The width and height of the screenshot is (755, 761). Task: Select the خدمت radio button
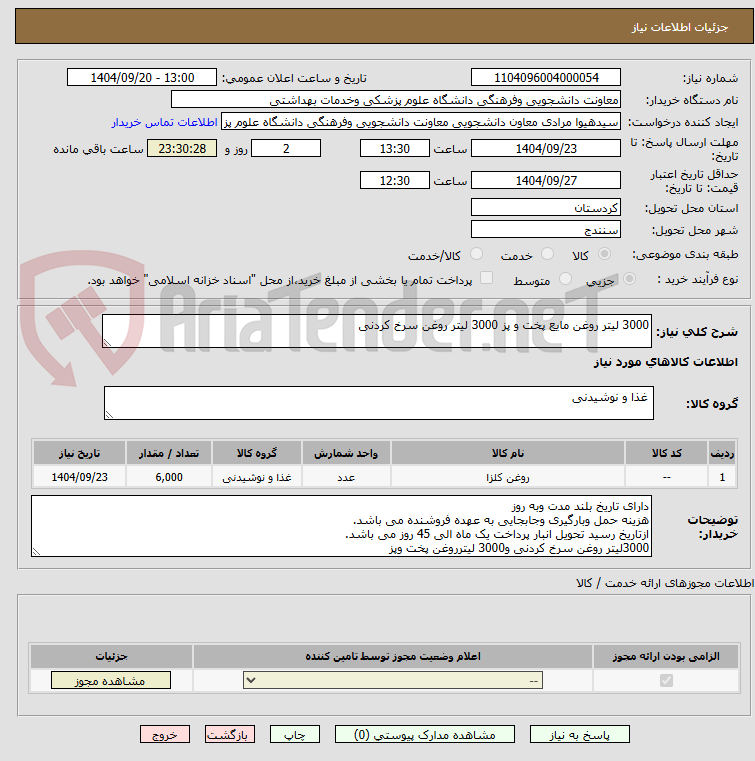point(547,254)
